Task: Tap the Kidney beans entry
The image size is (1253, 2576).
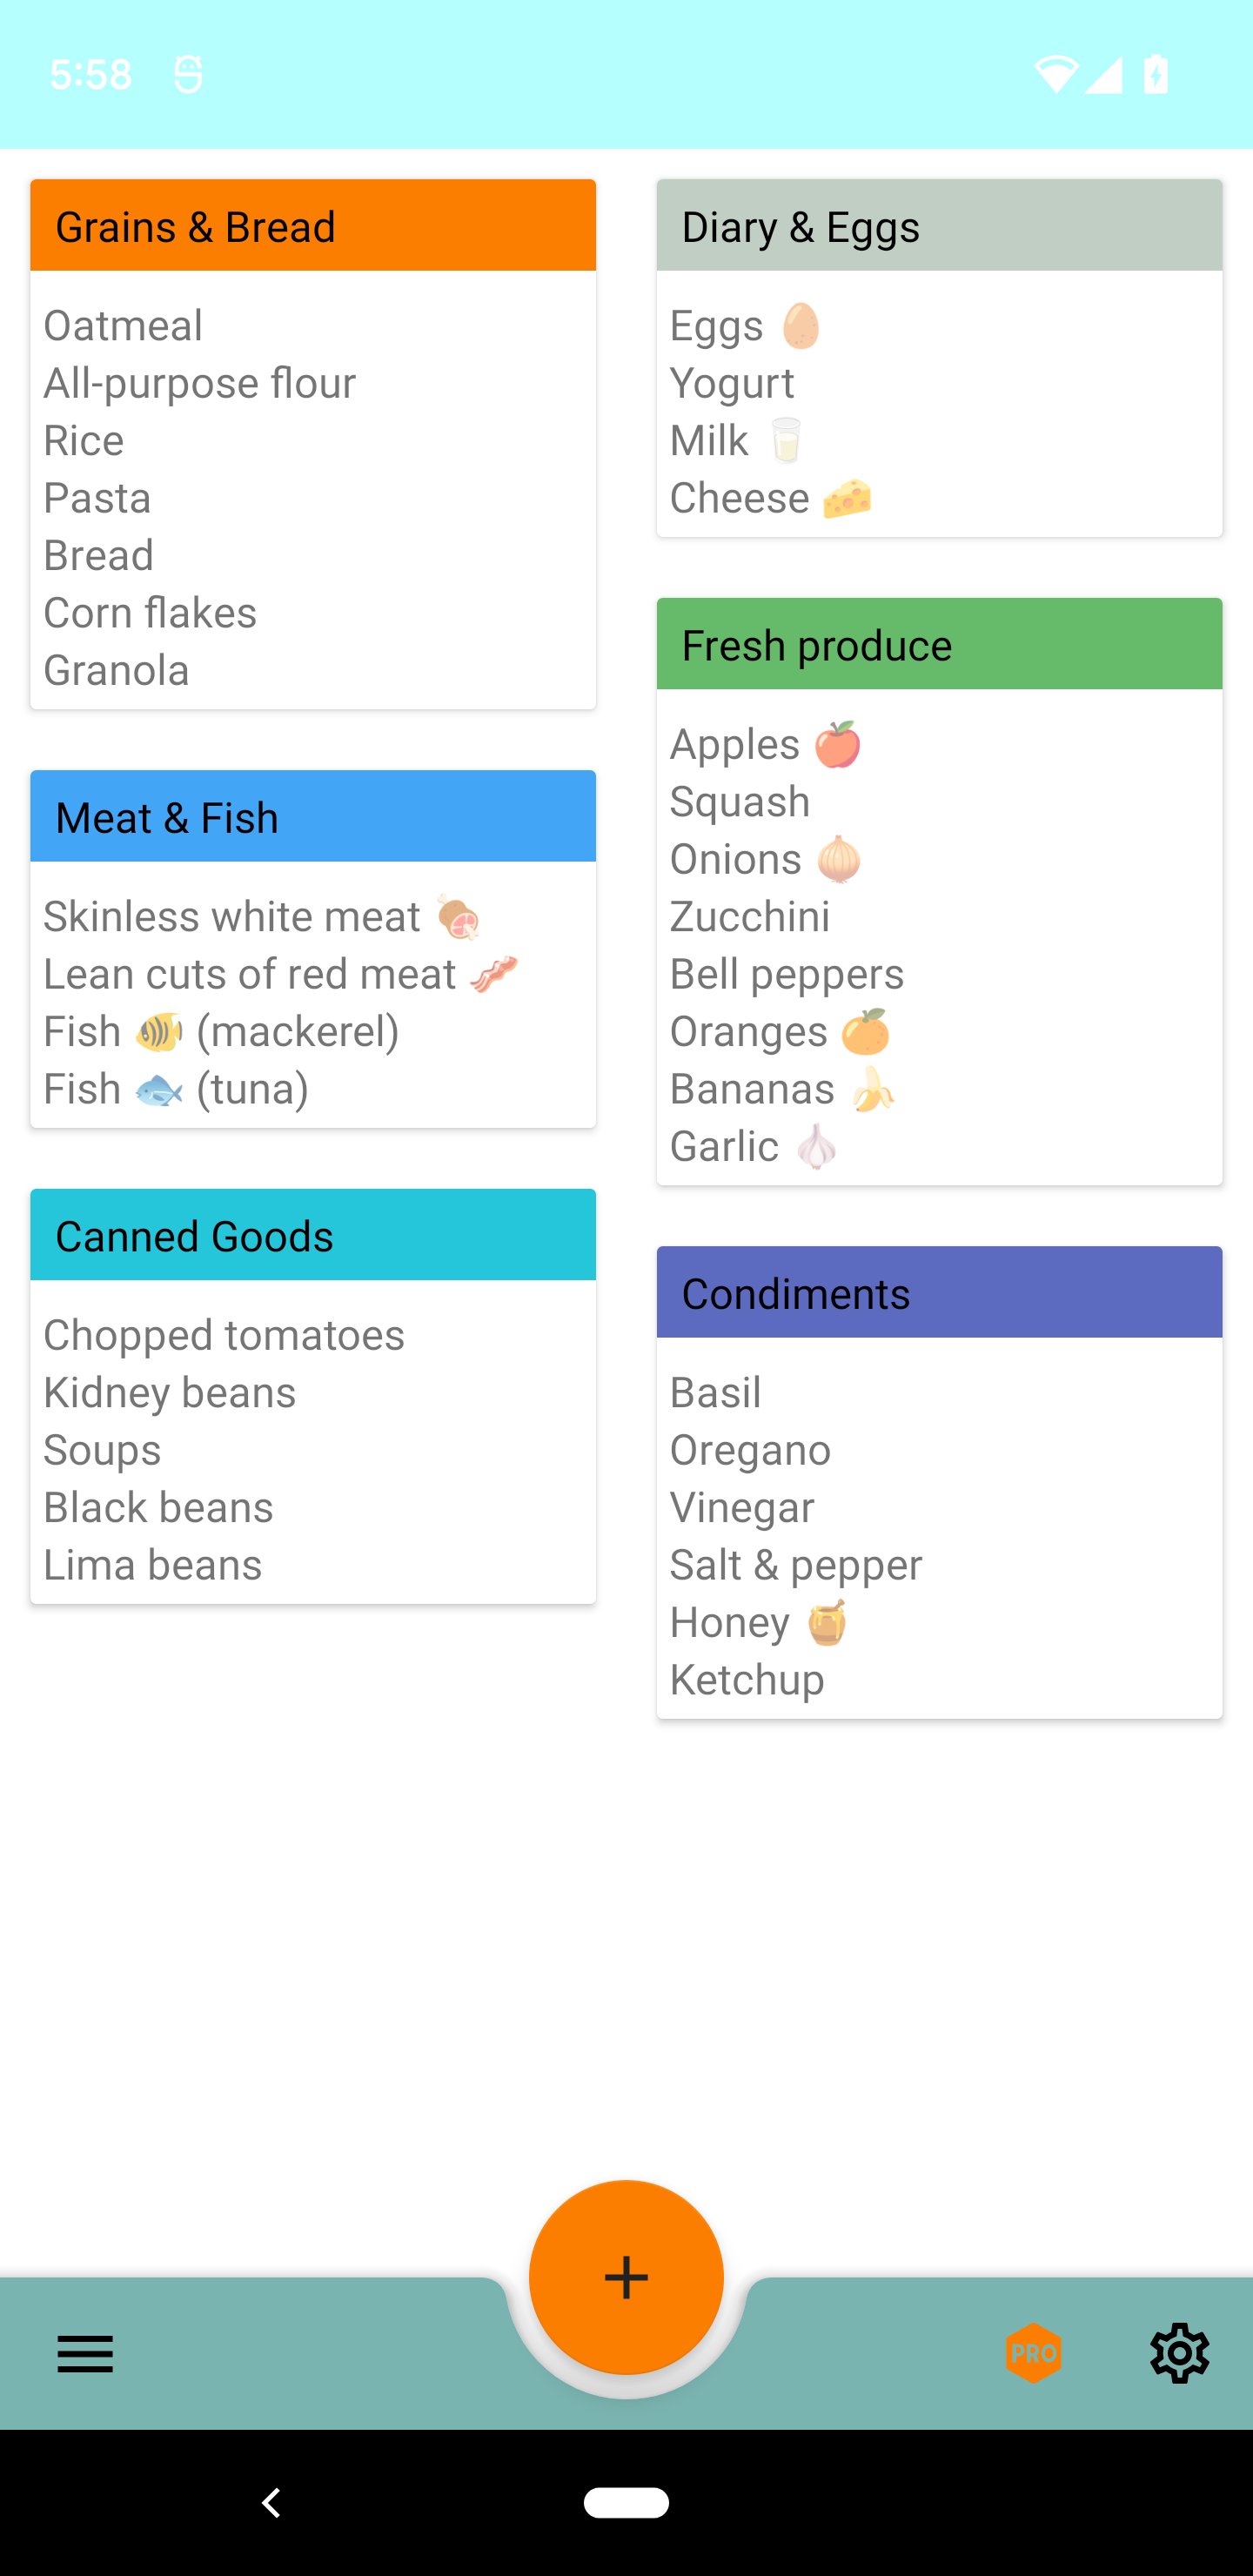Action: (170, 1393)
